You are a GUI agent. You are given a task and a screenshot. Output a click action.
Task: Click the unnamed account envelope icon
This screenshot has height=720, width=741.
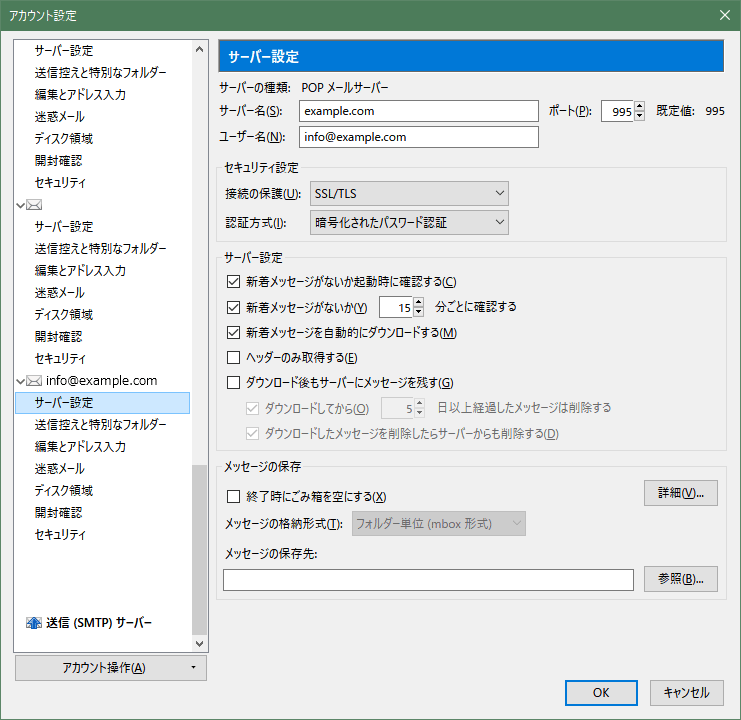[34, 205]
